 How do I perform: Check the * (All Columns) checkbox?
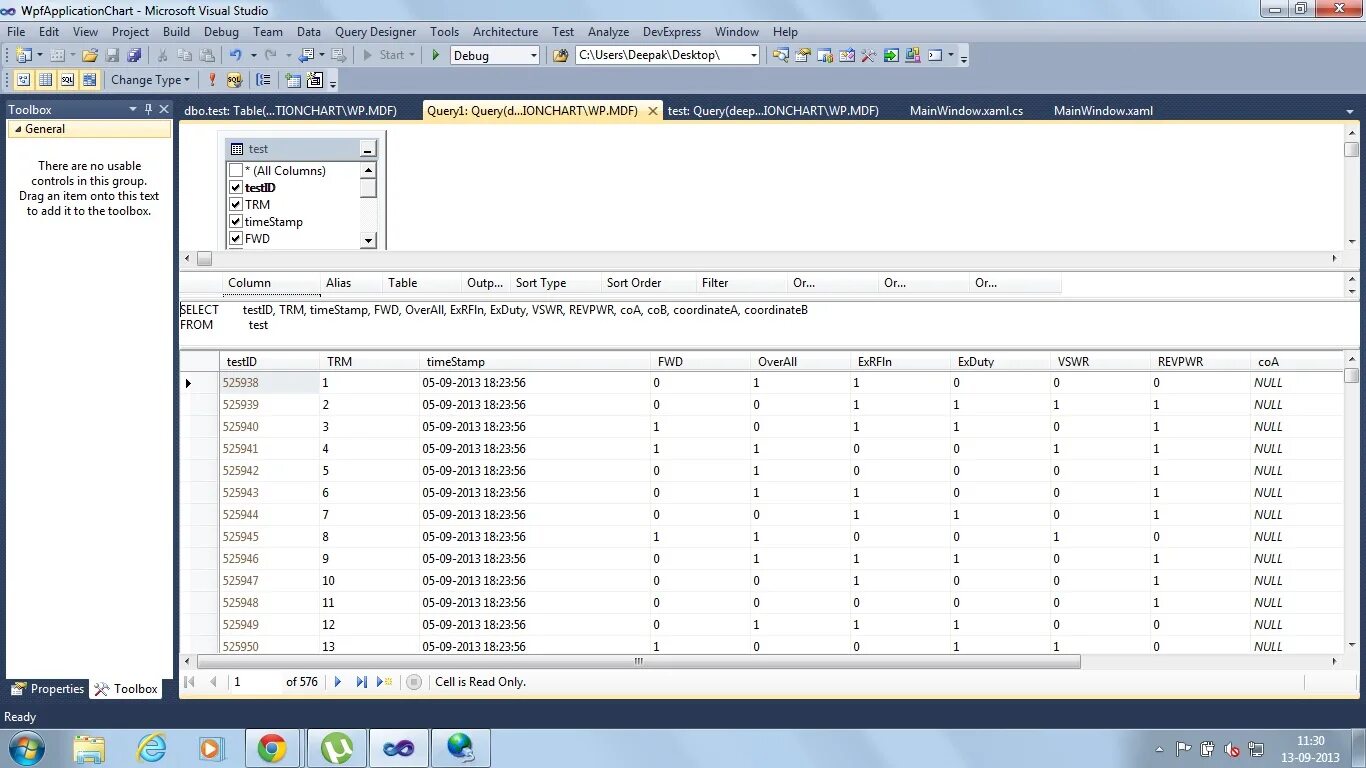(236, 171)
